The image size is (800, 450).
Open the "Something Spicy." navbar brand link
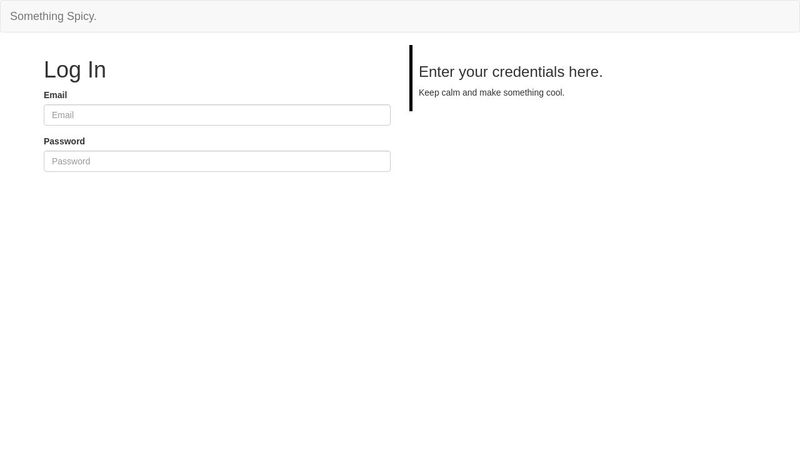click(53, 16)
